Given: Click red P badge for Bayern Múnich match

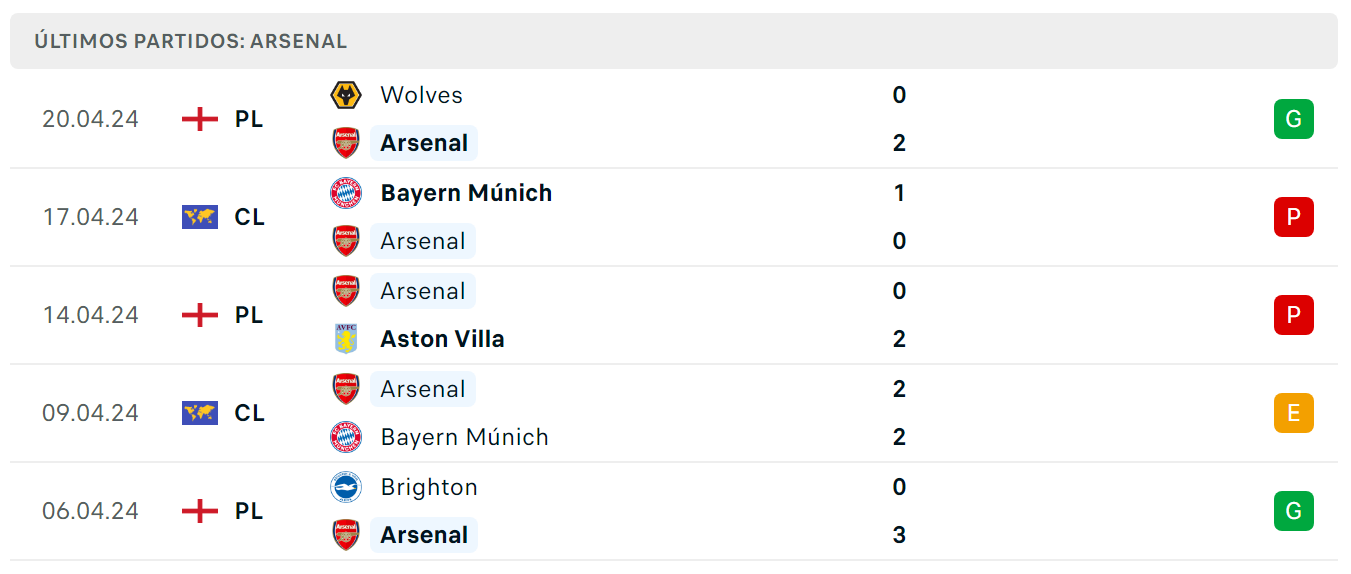Looking at the screenshot, I should pyautogui.click(x=1293, y=217).
